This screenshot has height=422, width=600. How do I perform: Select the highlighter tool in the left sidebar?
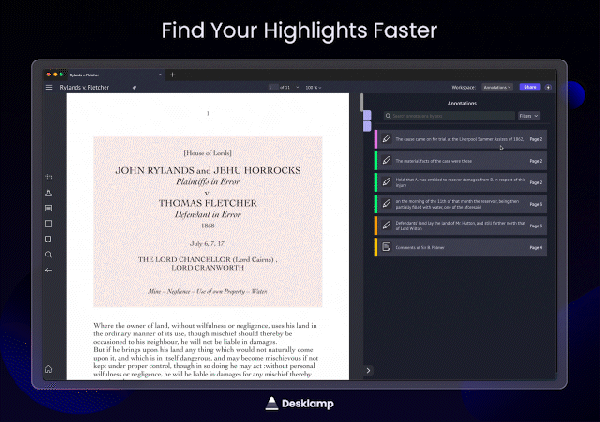[49, 192]
